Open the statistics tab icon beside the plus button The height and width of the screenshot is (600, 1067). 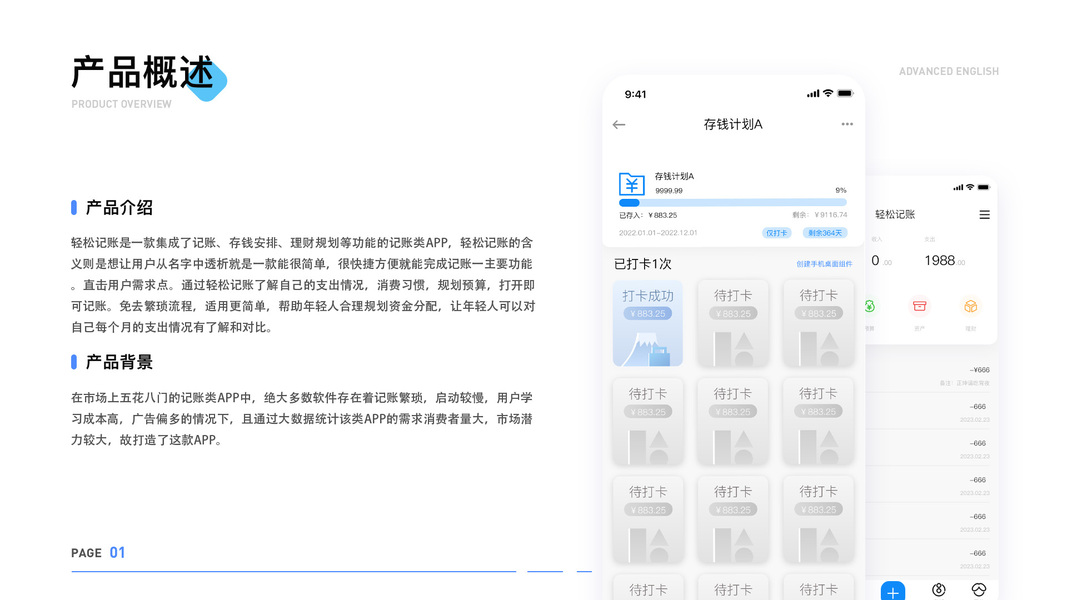point(938,590)
